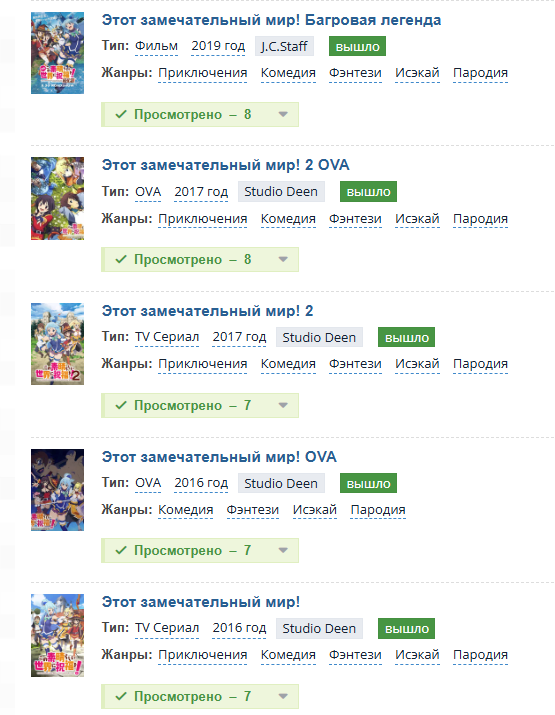555x715 pixels.
Task: Filter by Фильм type link
Action: tap(156, 47)
